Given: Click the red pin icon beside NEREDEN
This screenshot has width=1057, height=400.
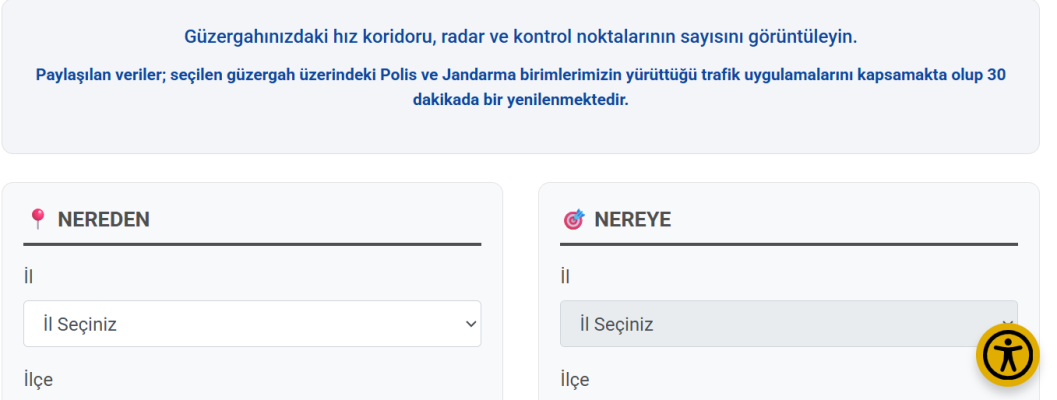Looking at the screenshot, I should [38, 219].
